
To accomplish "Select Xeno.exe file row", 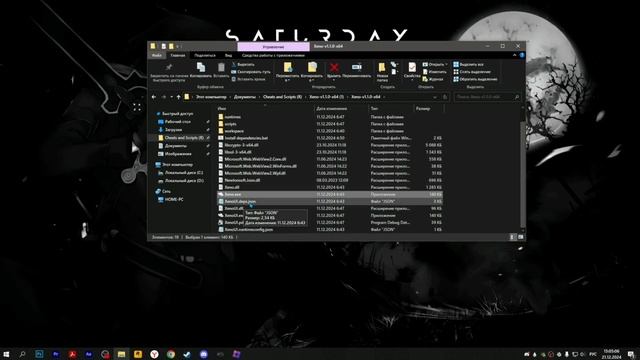I will pyautogui.click(x=329, y=194).
